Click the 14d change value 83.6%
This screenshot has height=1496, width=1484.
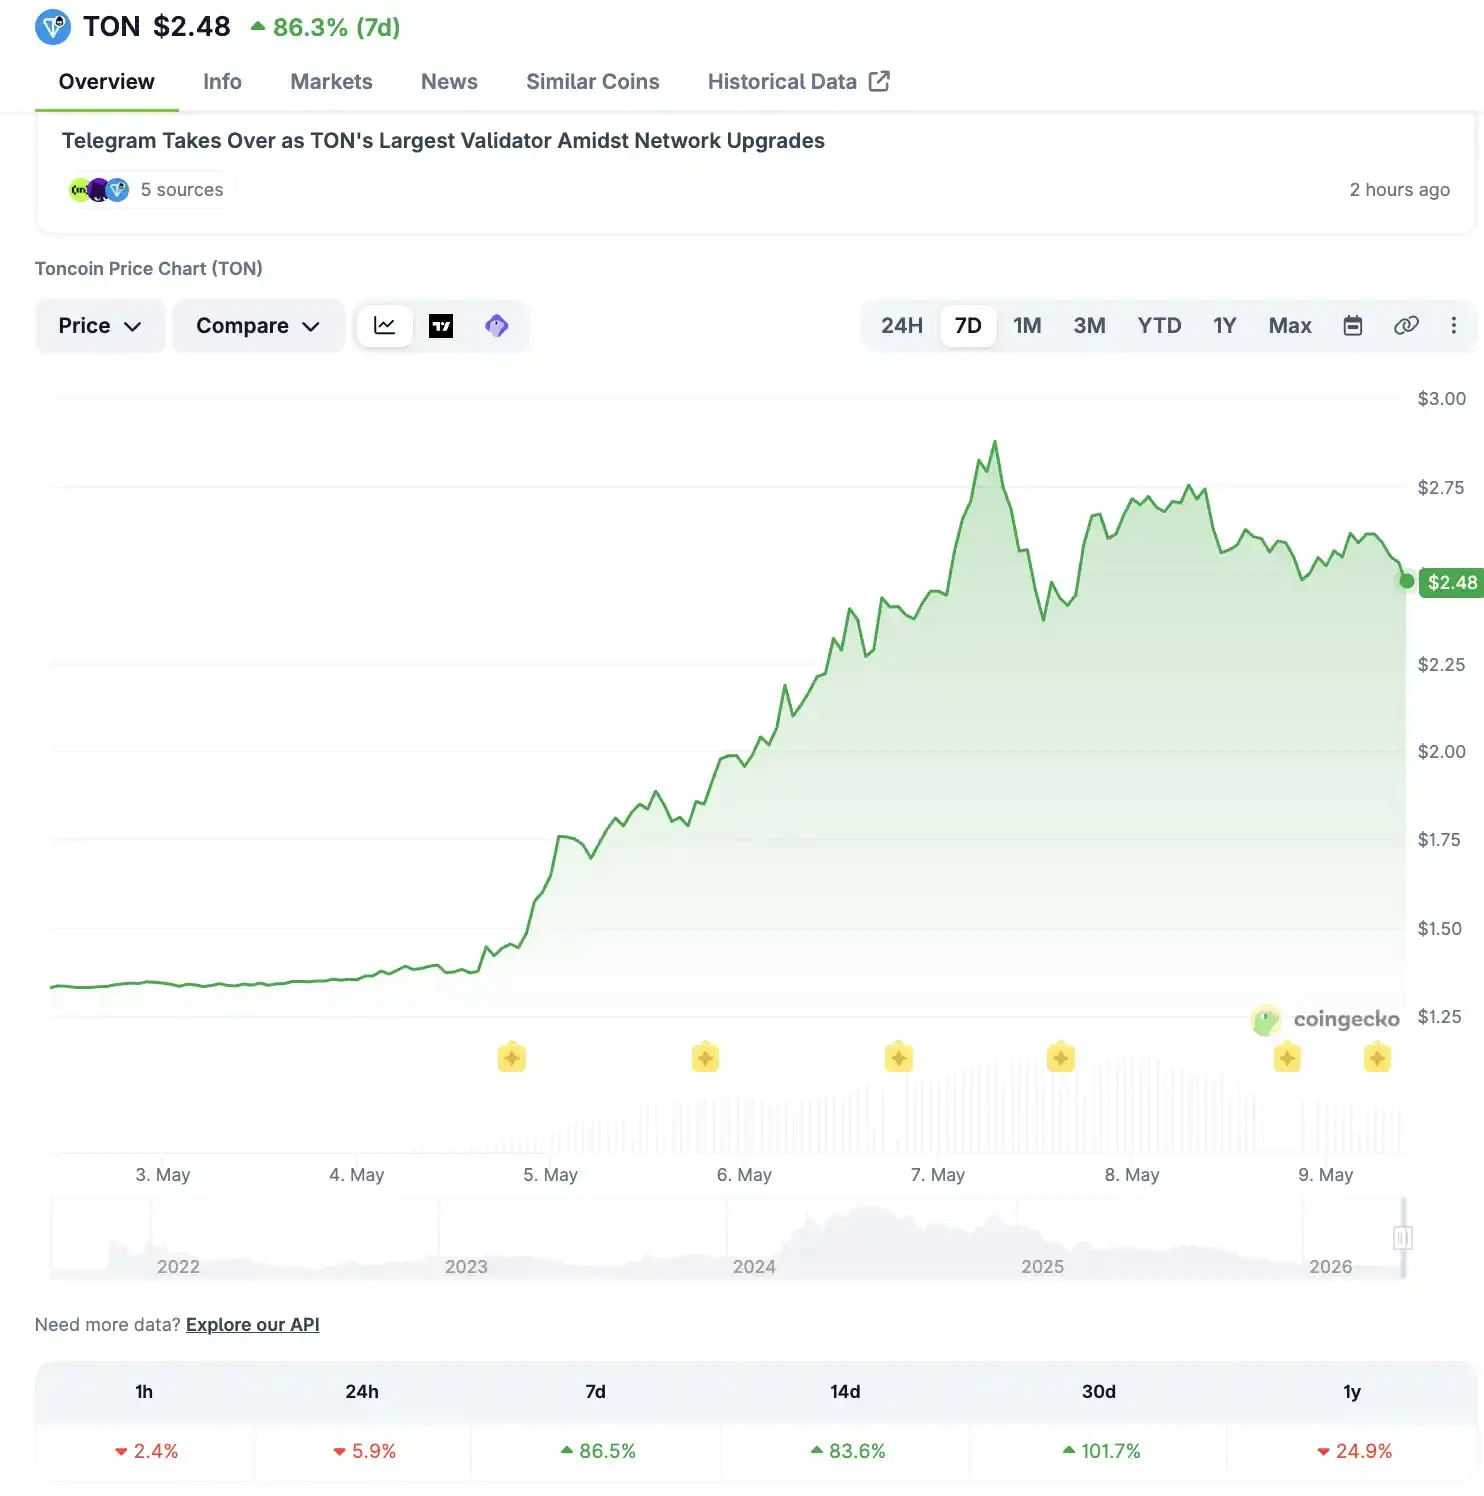(x=848, y=1451)
